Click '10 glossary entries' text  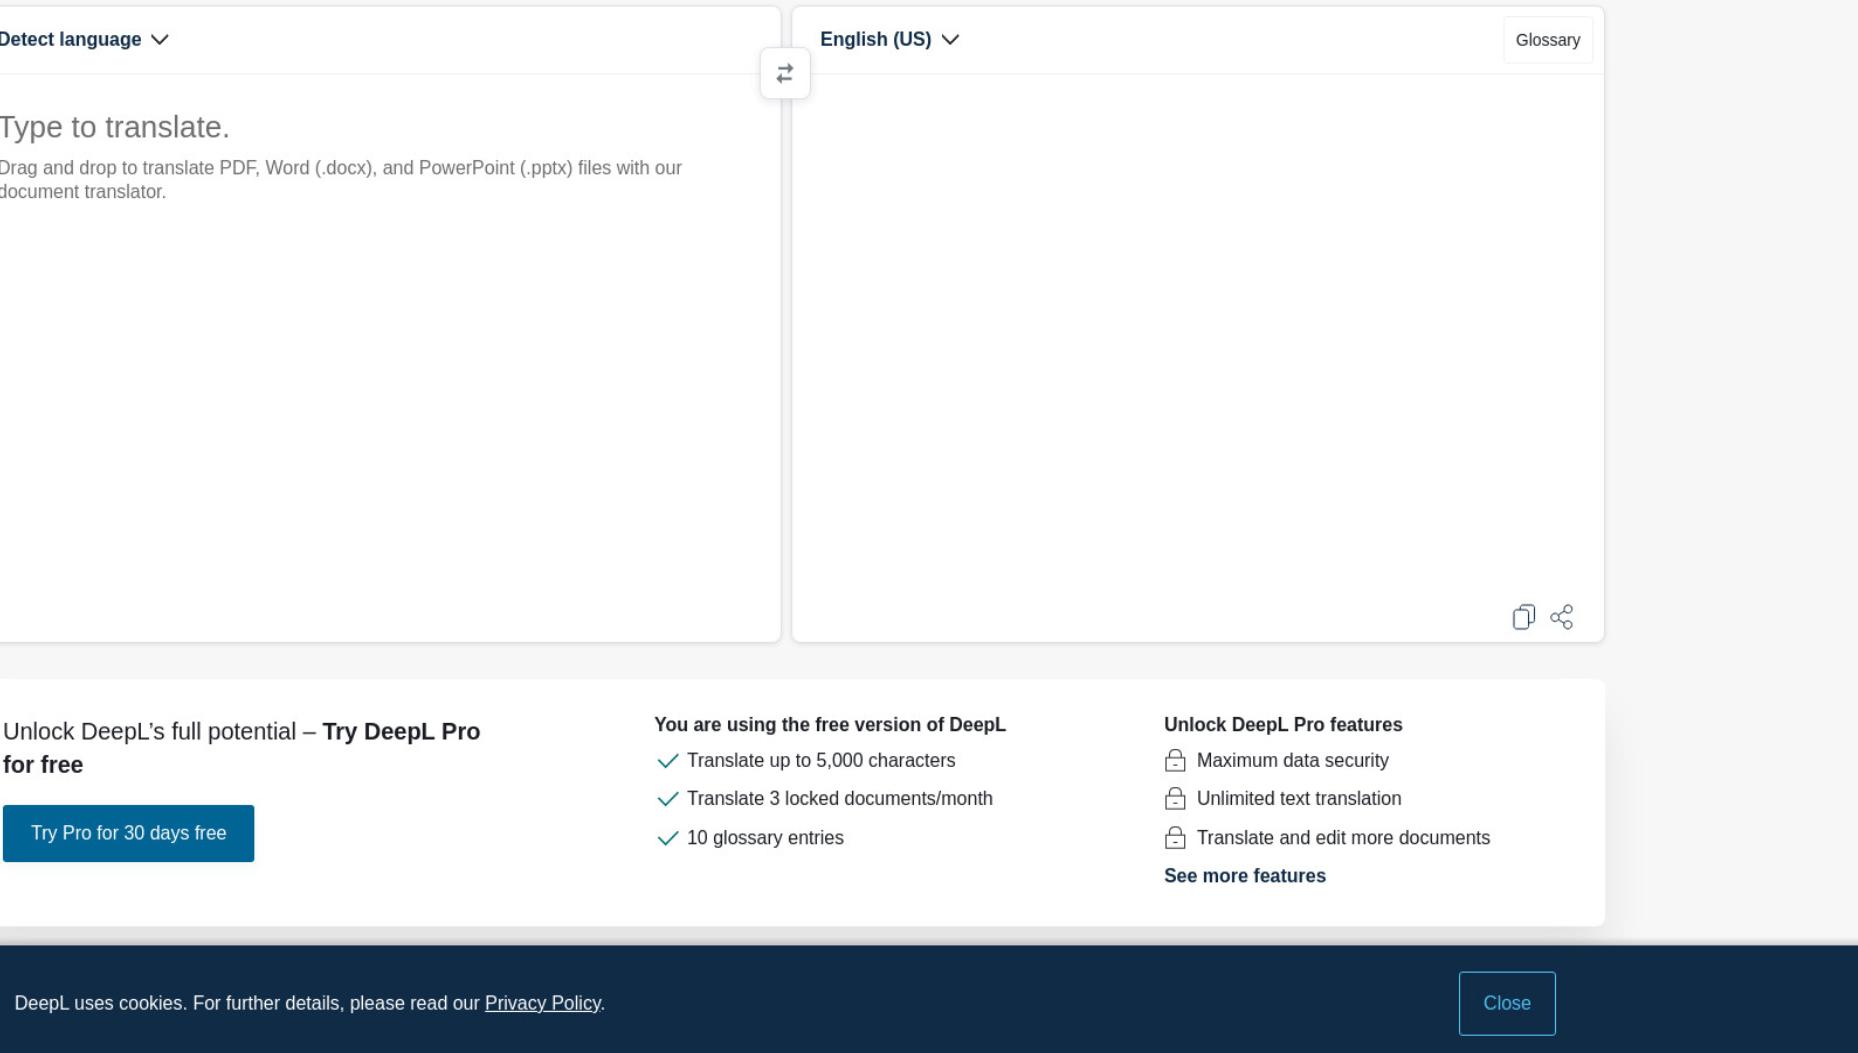765,838
